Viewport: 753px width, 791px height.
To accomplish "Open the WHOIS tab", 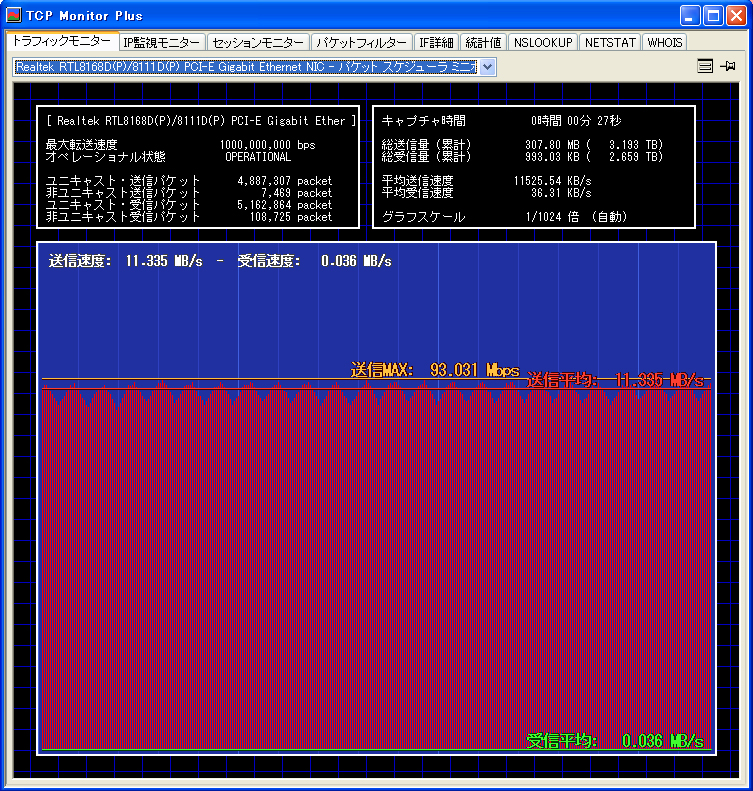I will coord(665,42).
